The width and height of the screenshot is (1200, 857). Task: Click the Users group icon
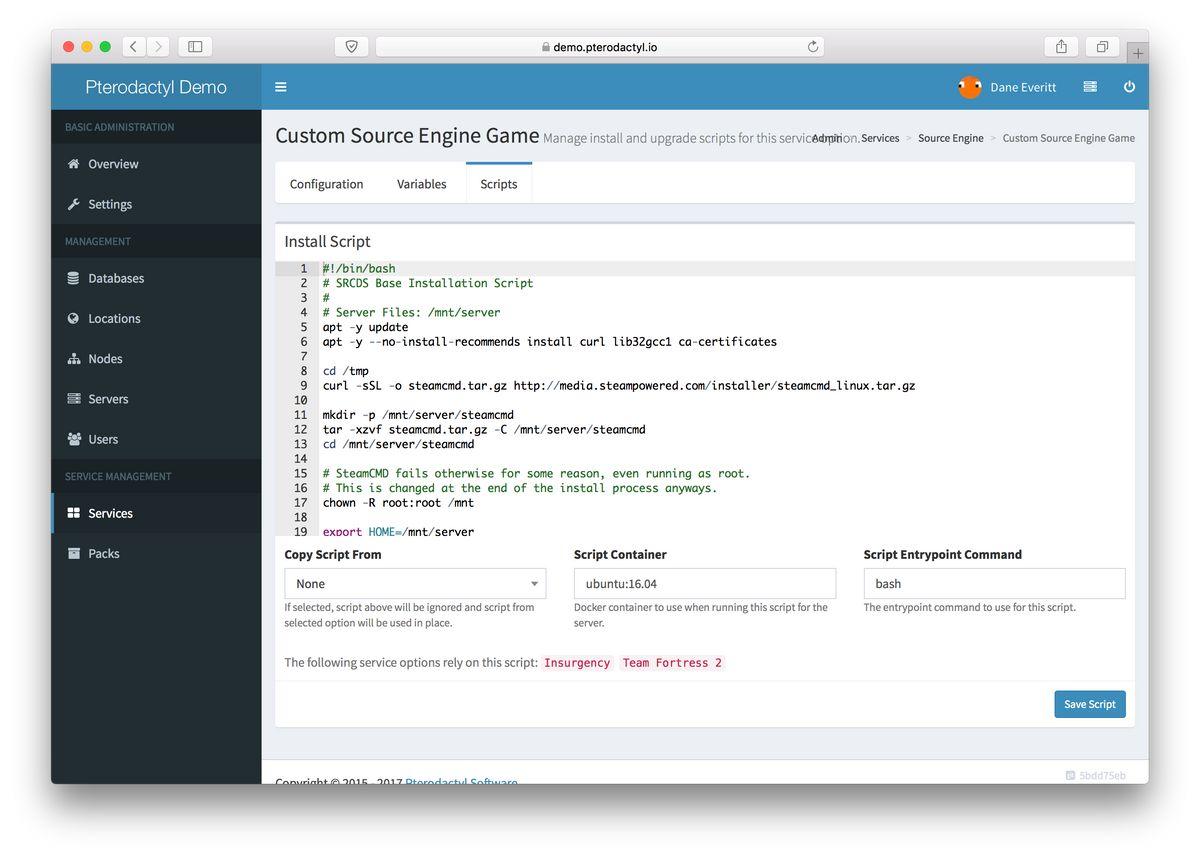point(73,439)
